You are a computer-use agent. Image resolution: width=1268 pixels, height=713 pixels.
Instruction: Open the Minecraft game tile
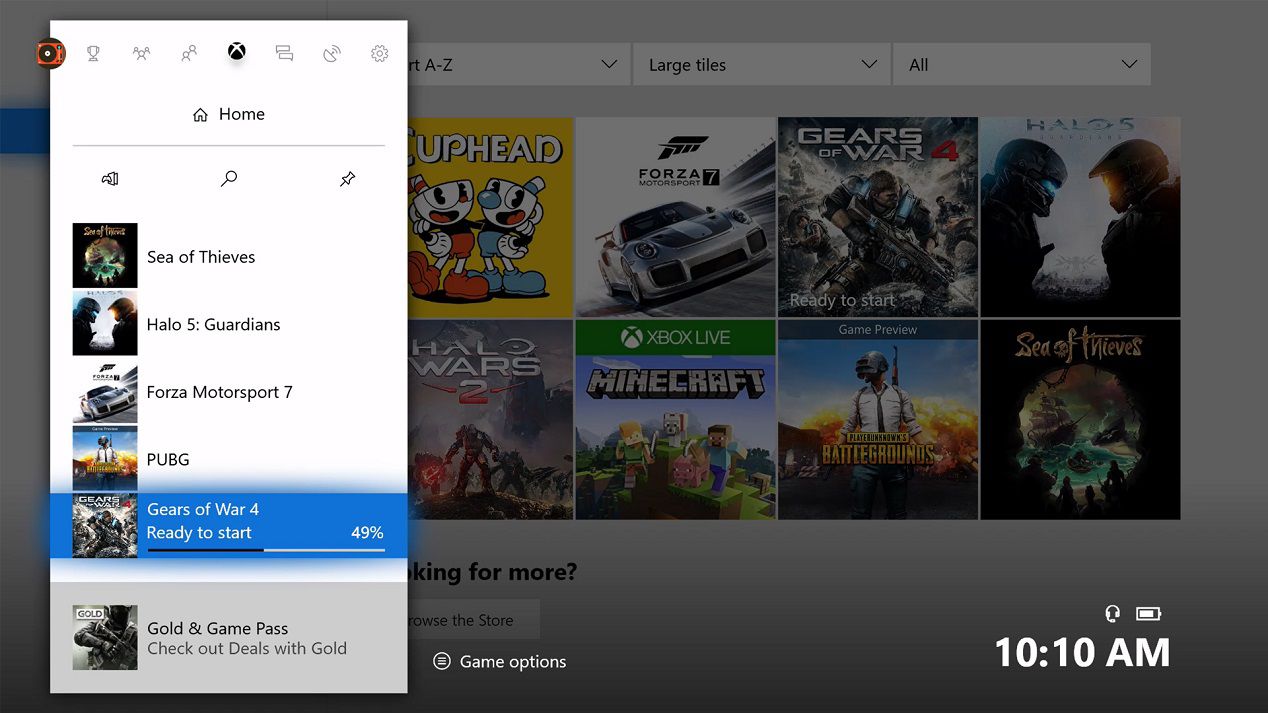675,419
